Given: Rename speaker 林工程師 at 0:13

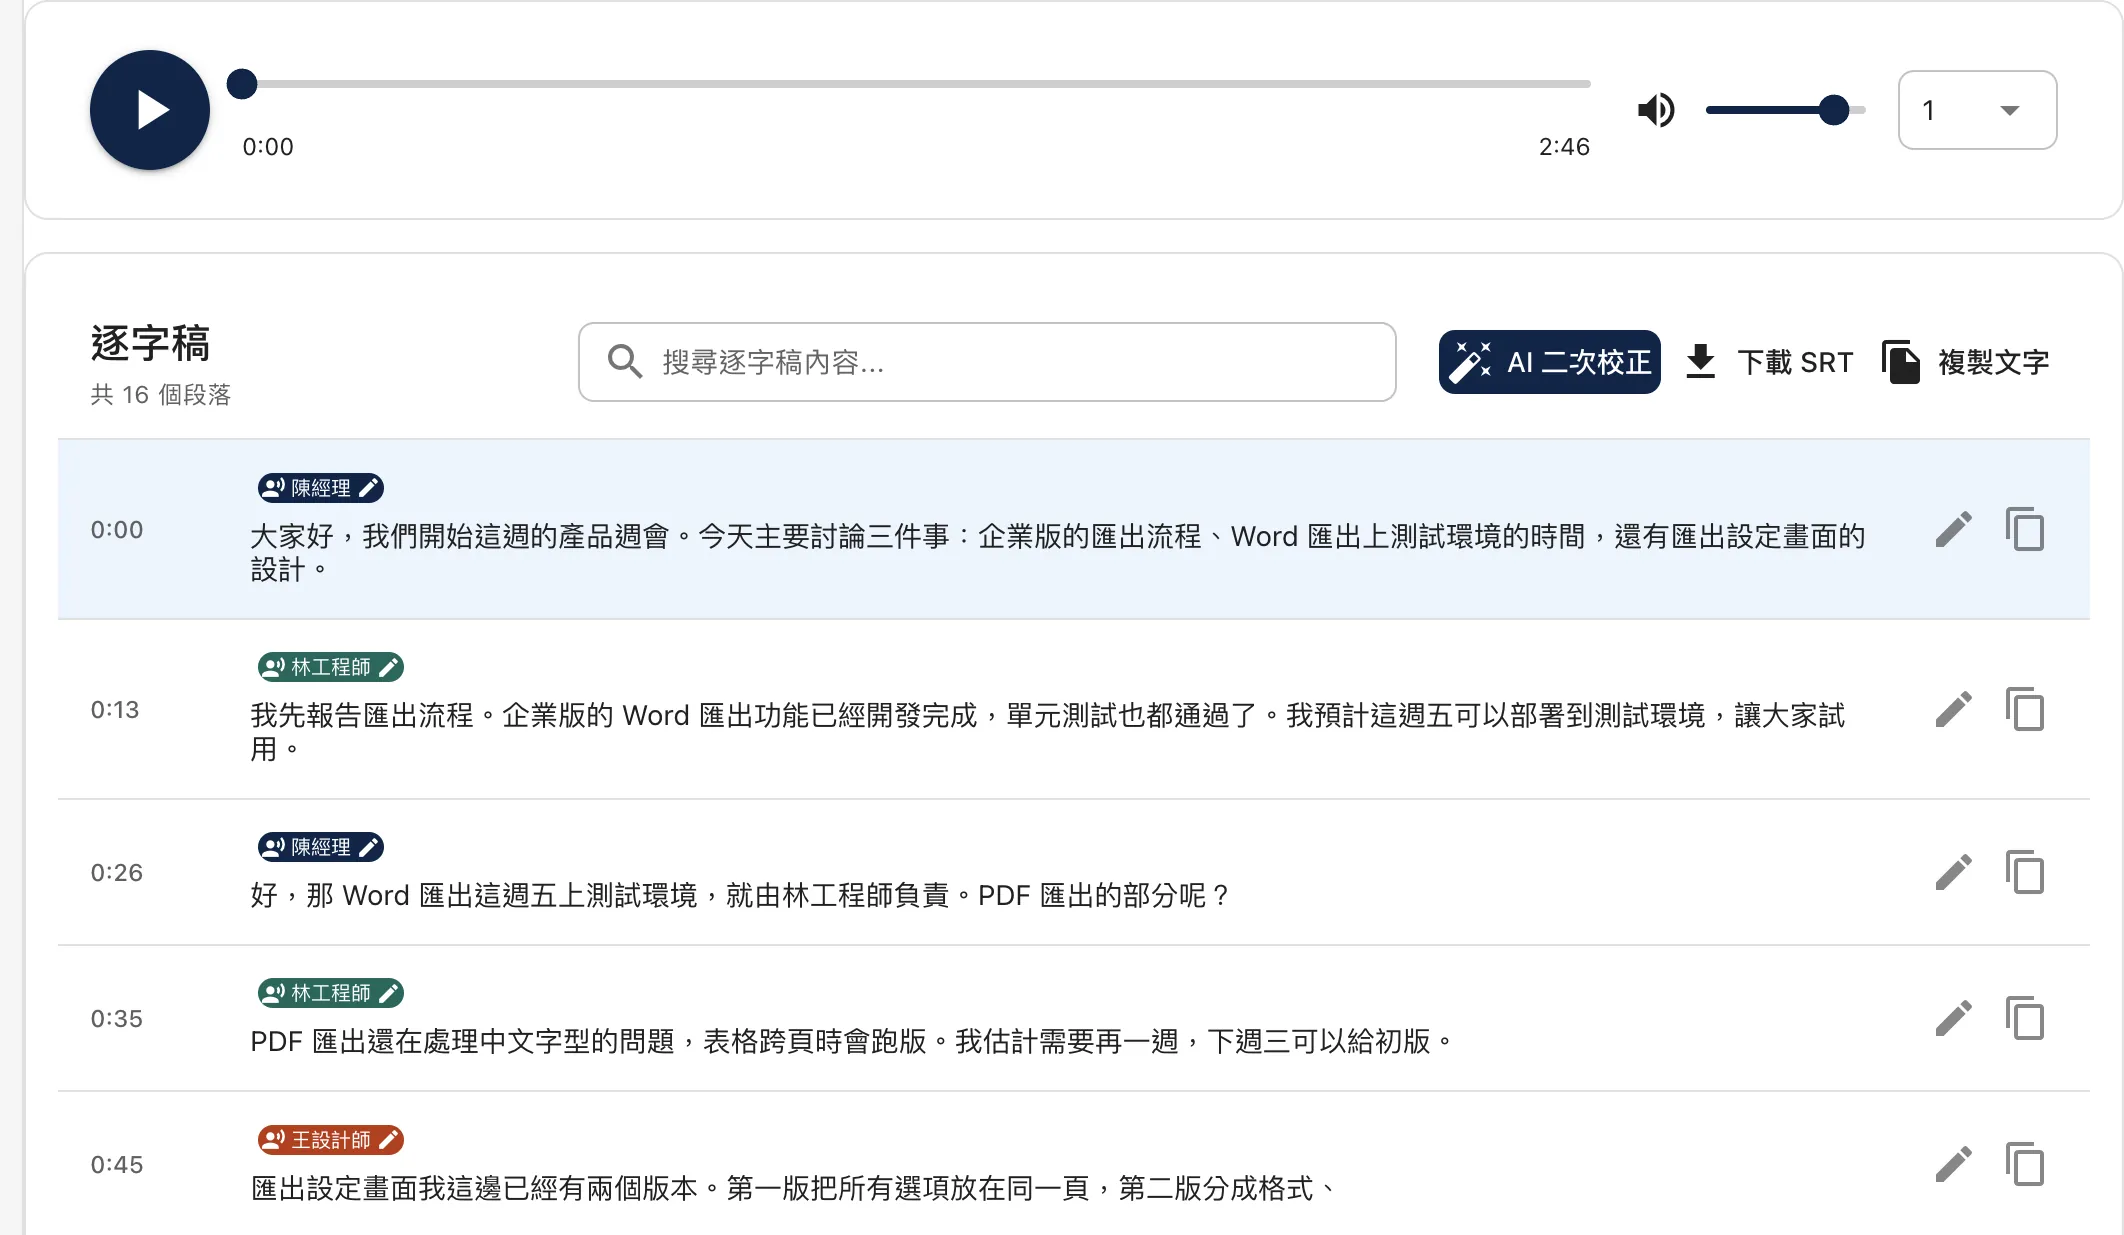Looking at the screenshot, I should coord(330,667).
